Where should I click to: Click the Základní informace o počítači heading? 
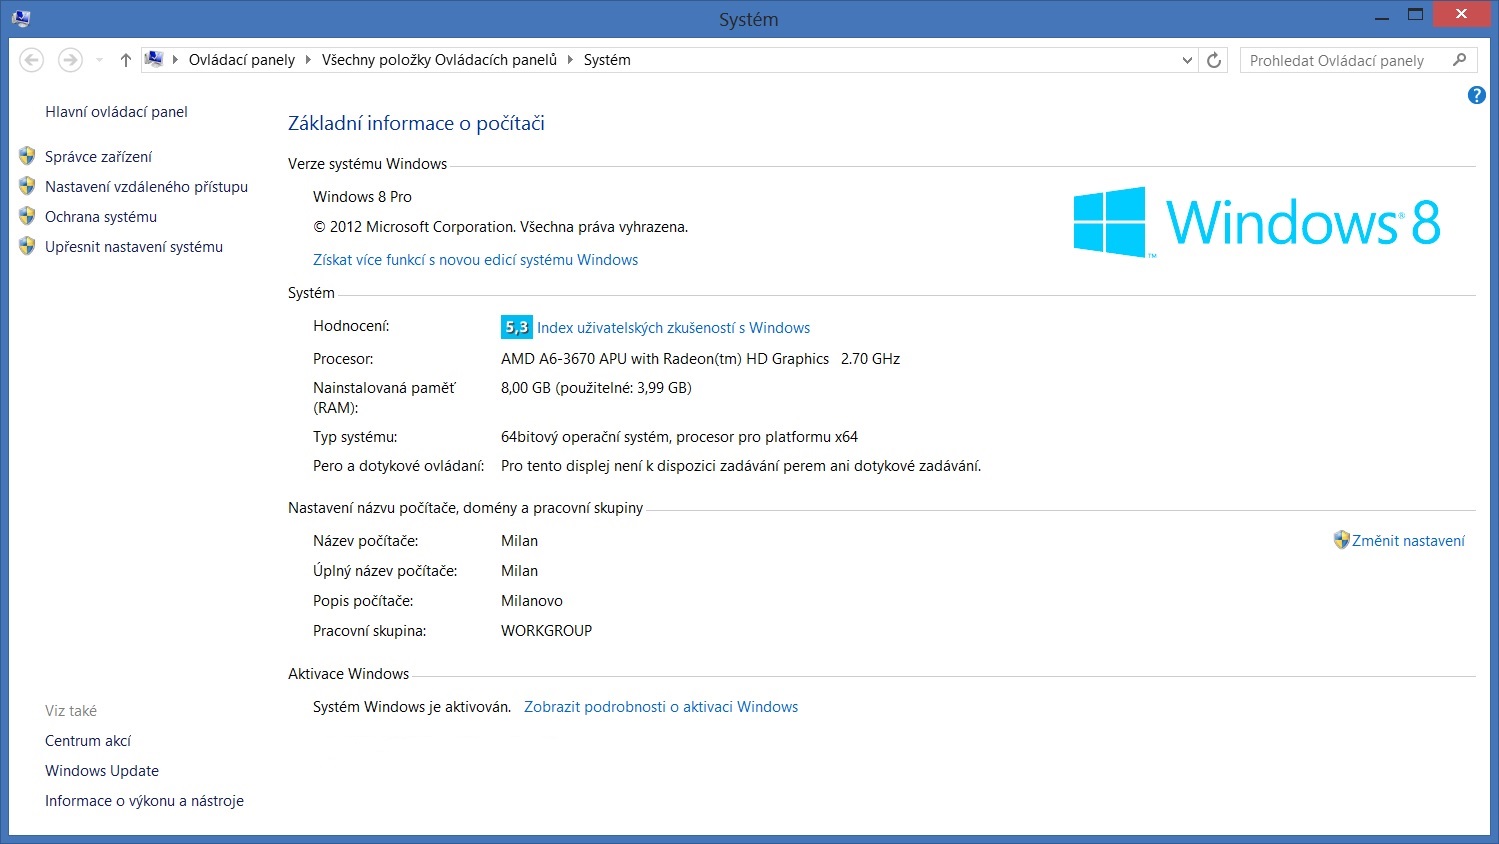click(416, 123)
